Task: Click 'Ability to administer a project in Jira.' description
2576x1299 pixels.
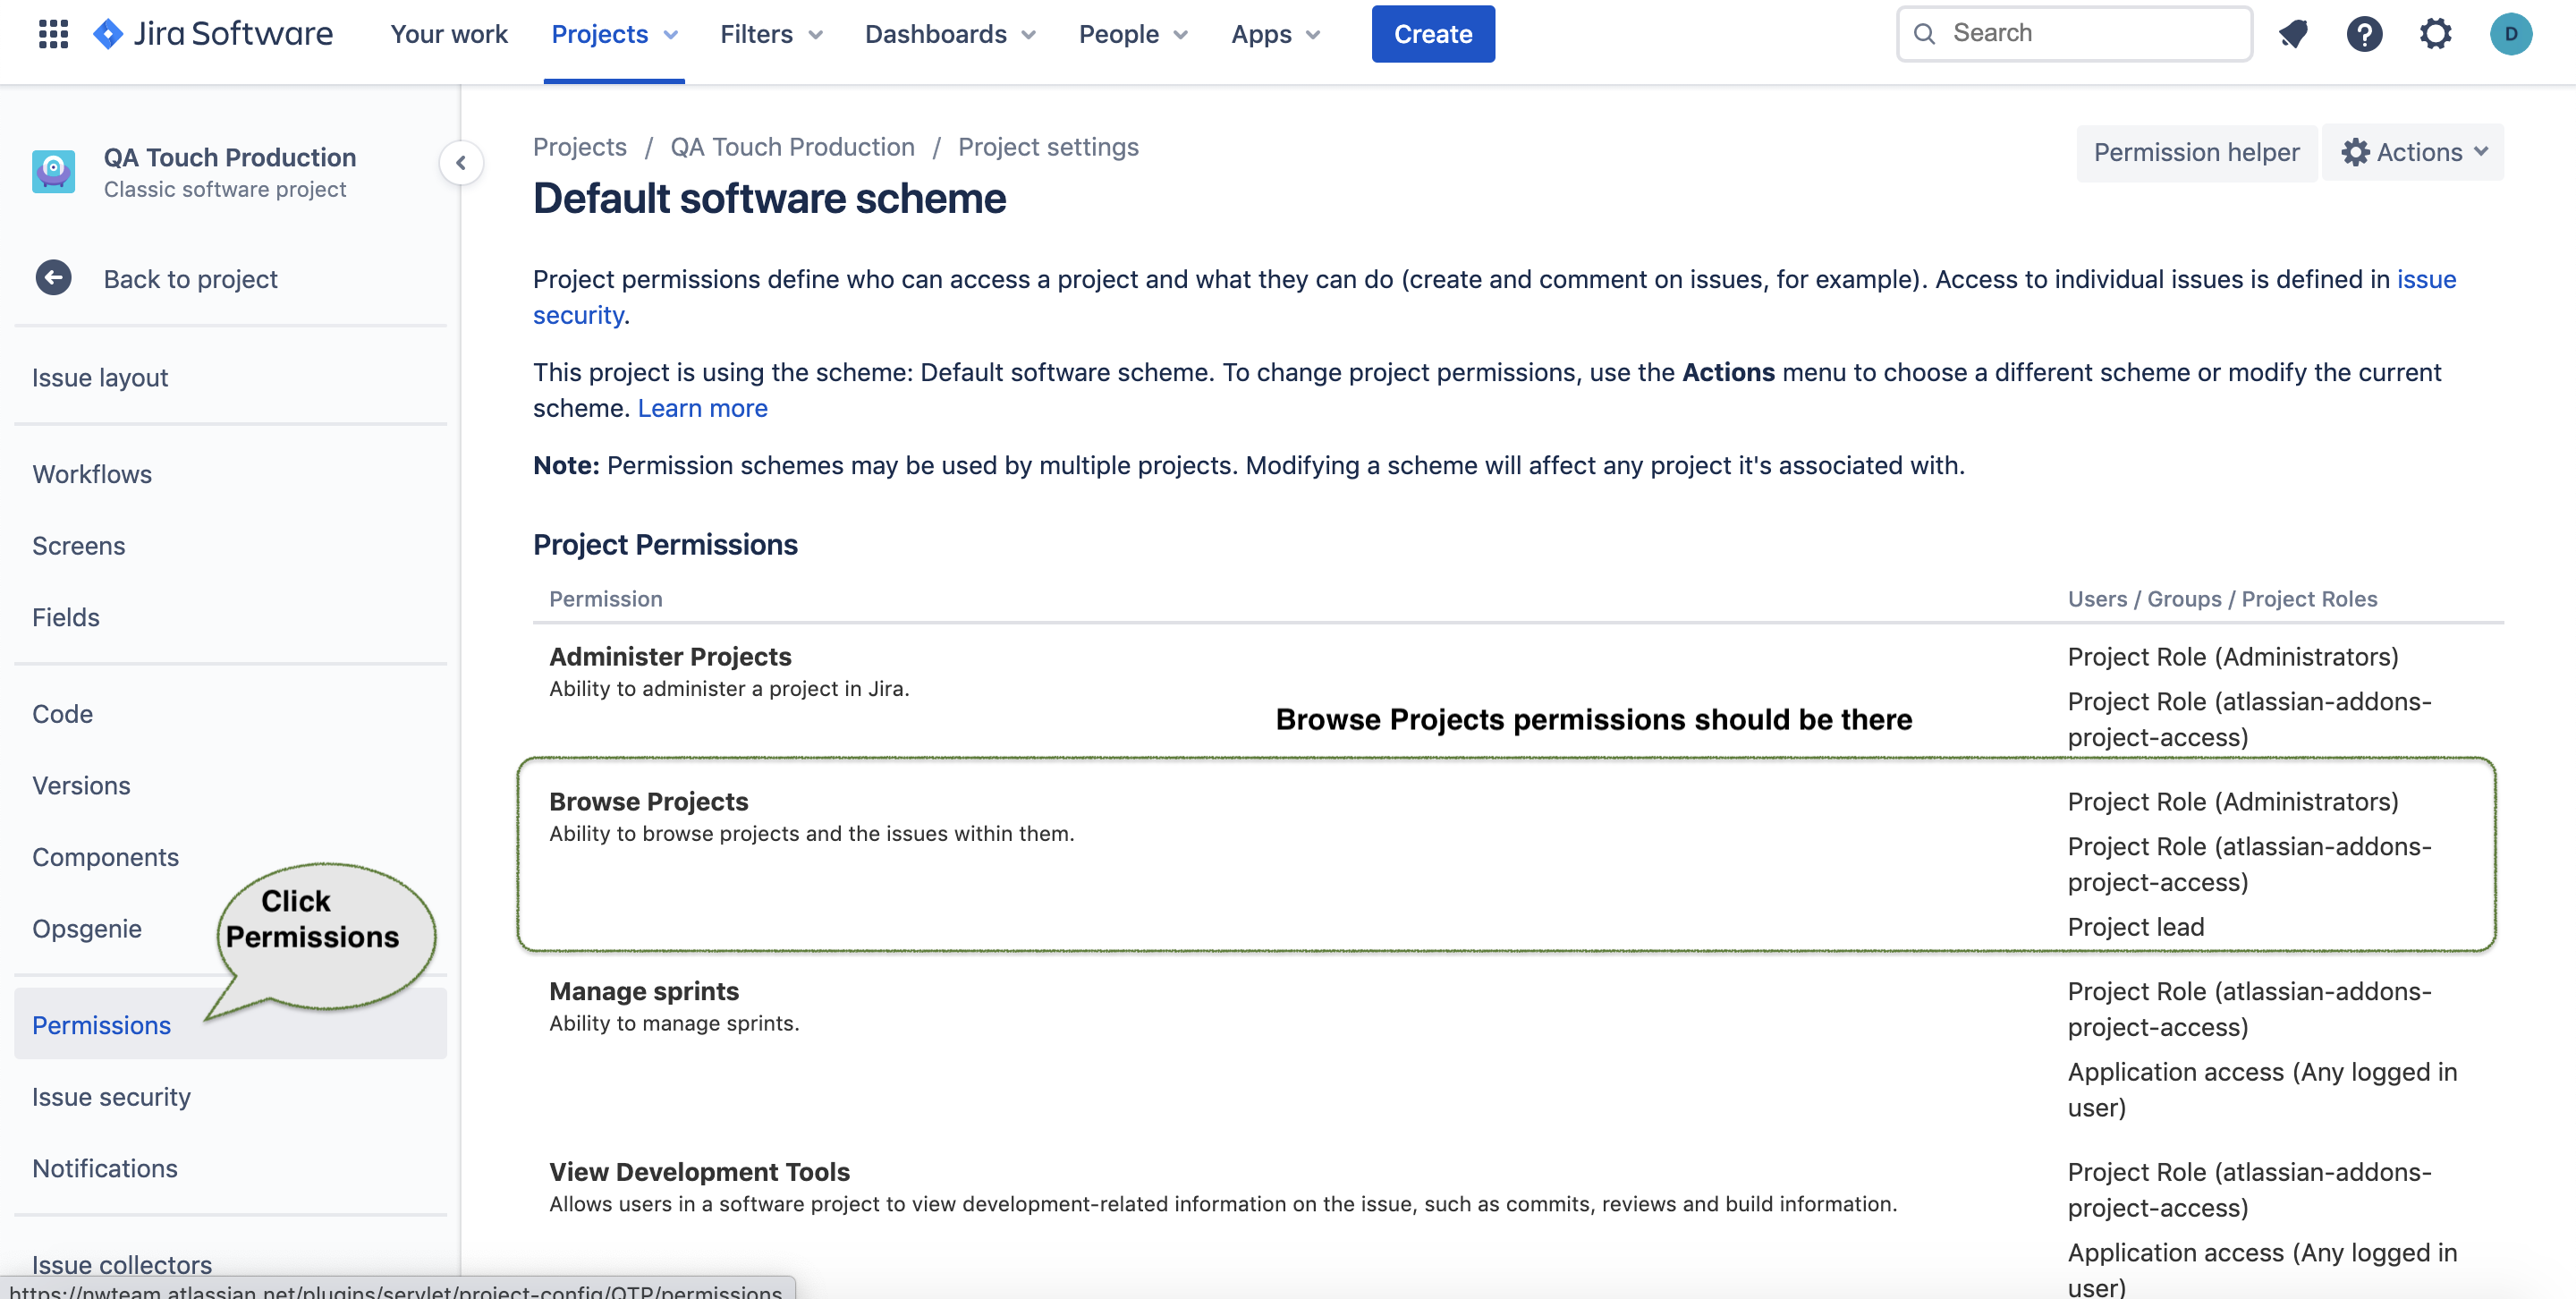Action: (x=729, y=688)
